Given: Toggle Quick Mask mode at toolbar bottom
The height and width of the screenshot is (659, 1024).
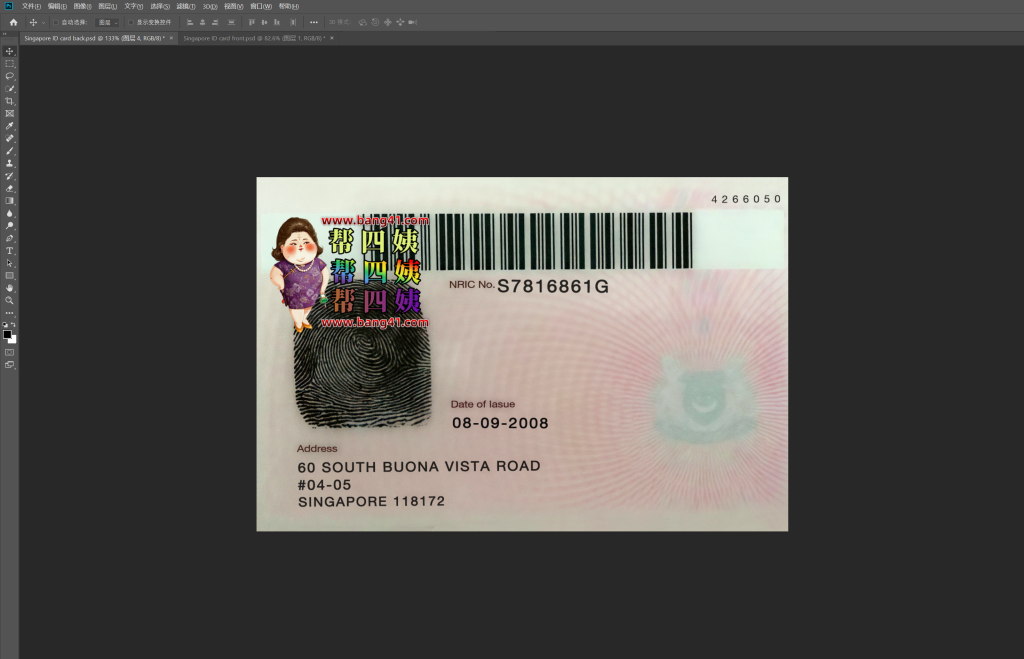Looking at the screenshot, I should click(x=9, y=352).
